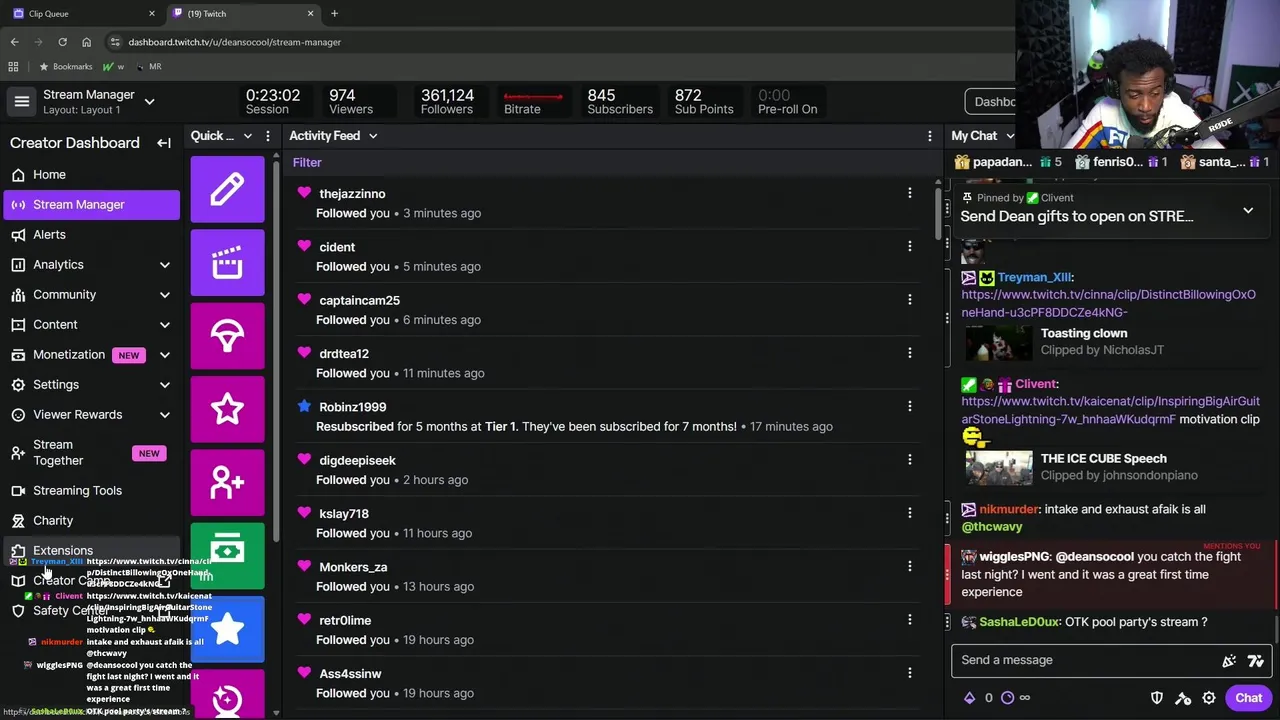Viewport: 1280px width, 720px height.
Task: Click the Robinz1999 username in Activity Feed
Action: [x=352, y=407]
